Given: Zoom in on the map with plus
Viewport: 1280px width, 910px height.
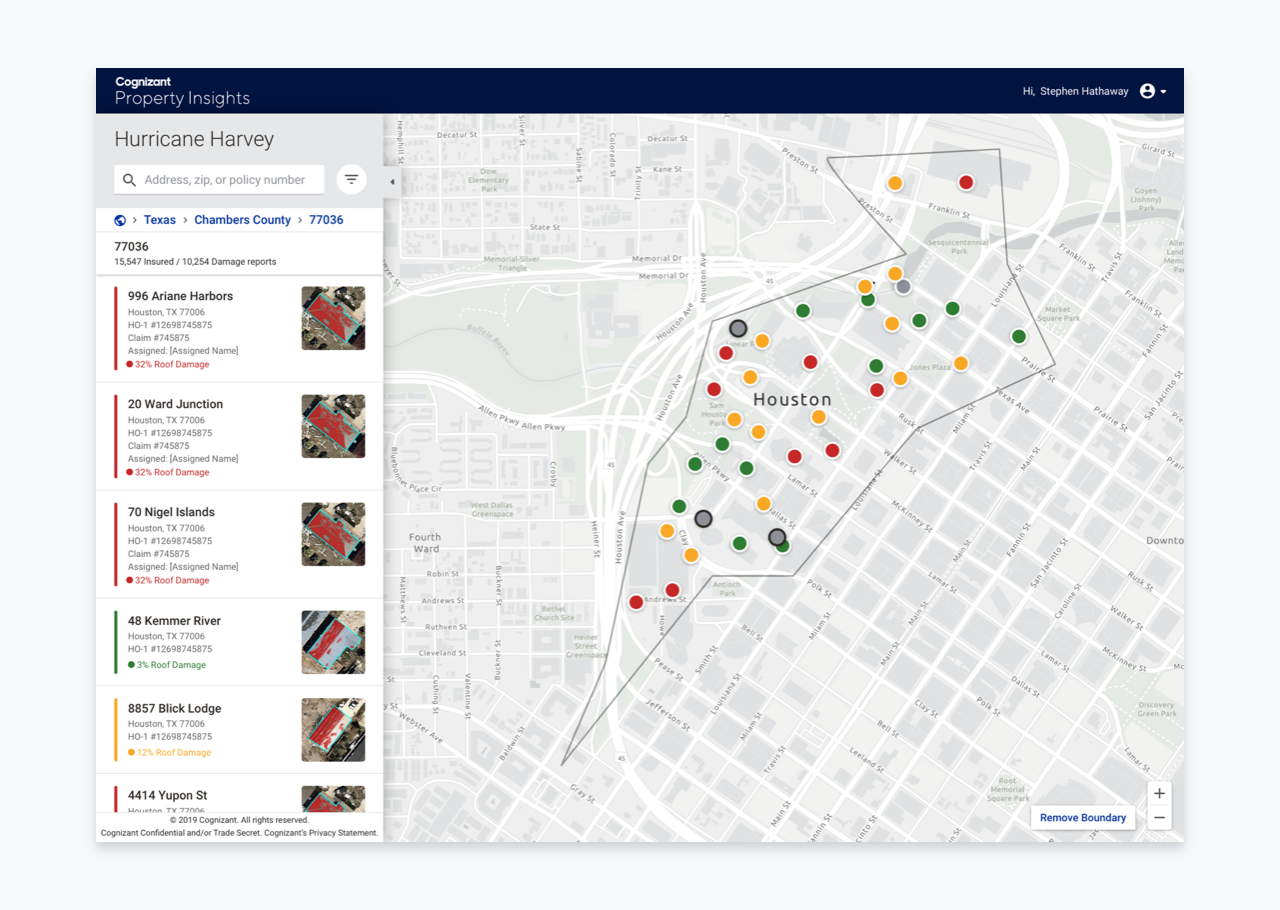Looking at the screenshot, I should point(1159,794).
